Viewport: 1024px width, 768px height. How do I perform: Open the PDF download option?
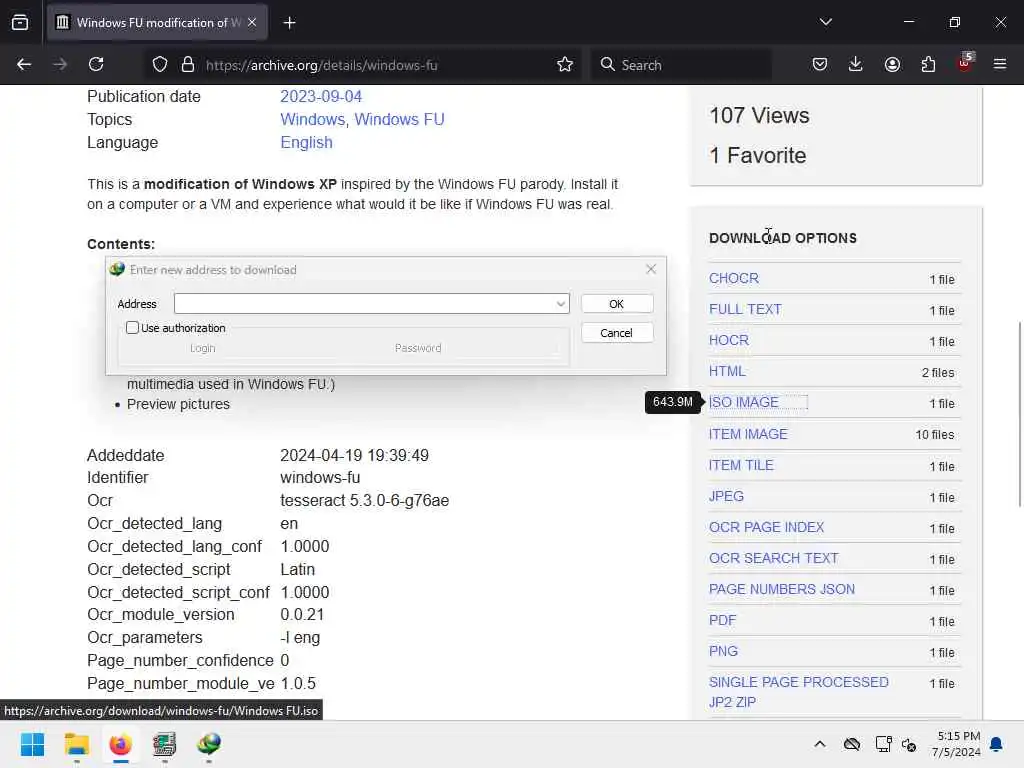(x=722, y=620)
